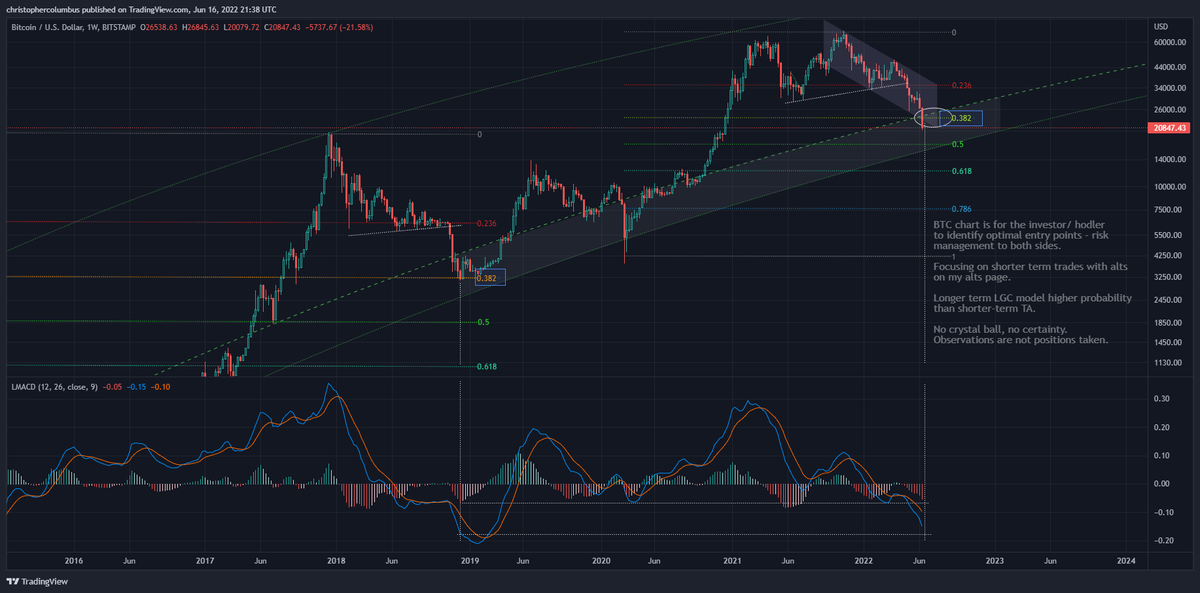Click annotation line 'BTC chart is for the investor/ hodler'
The height and width of the screenshot is (593, 1200).
tap(1019, 227)
